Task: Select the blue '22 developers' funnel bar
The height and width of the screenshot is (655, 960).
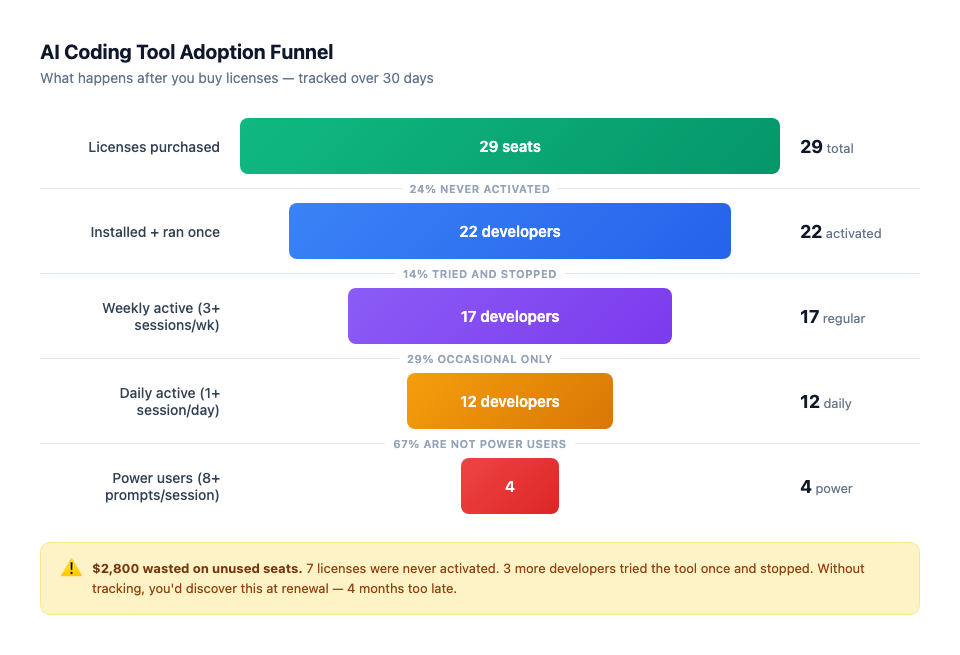Action: click(509, 231)
